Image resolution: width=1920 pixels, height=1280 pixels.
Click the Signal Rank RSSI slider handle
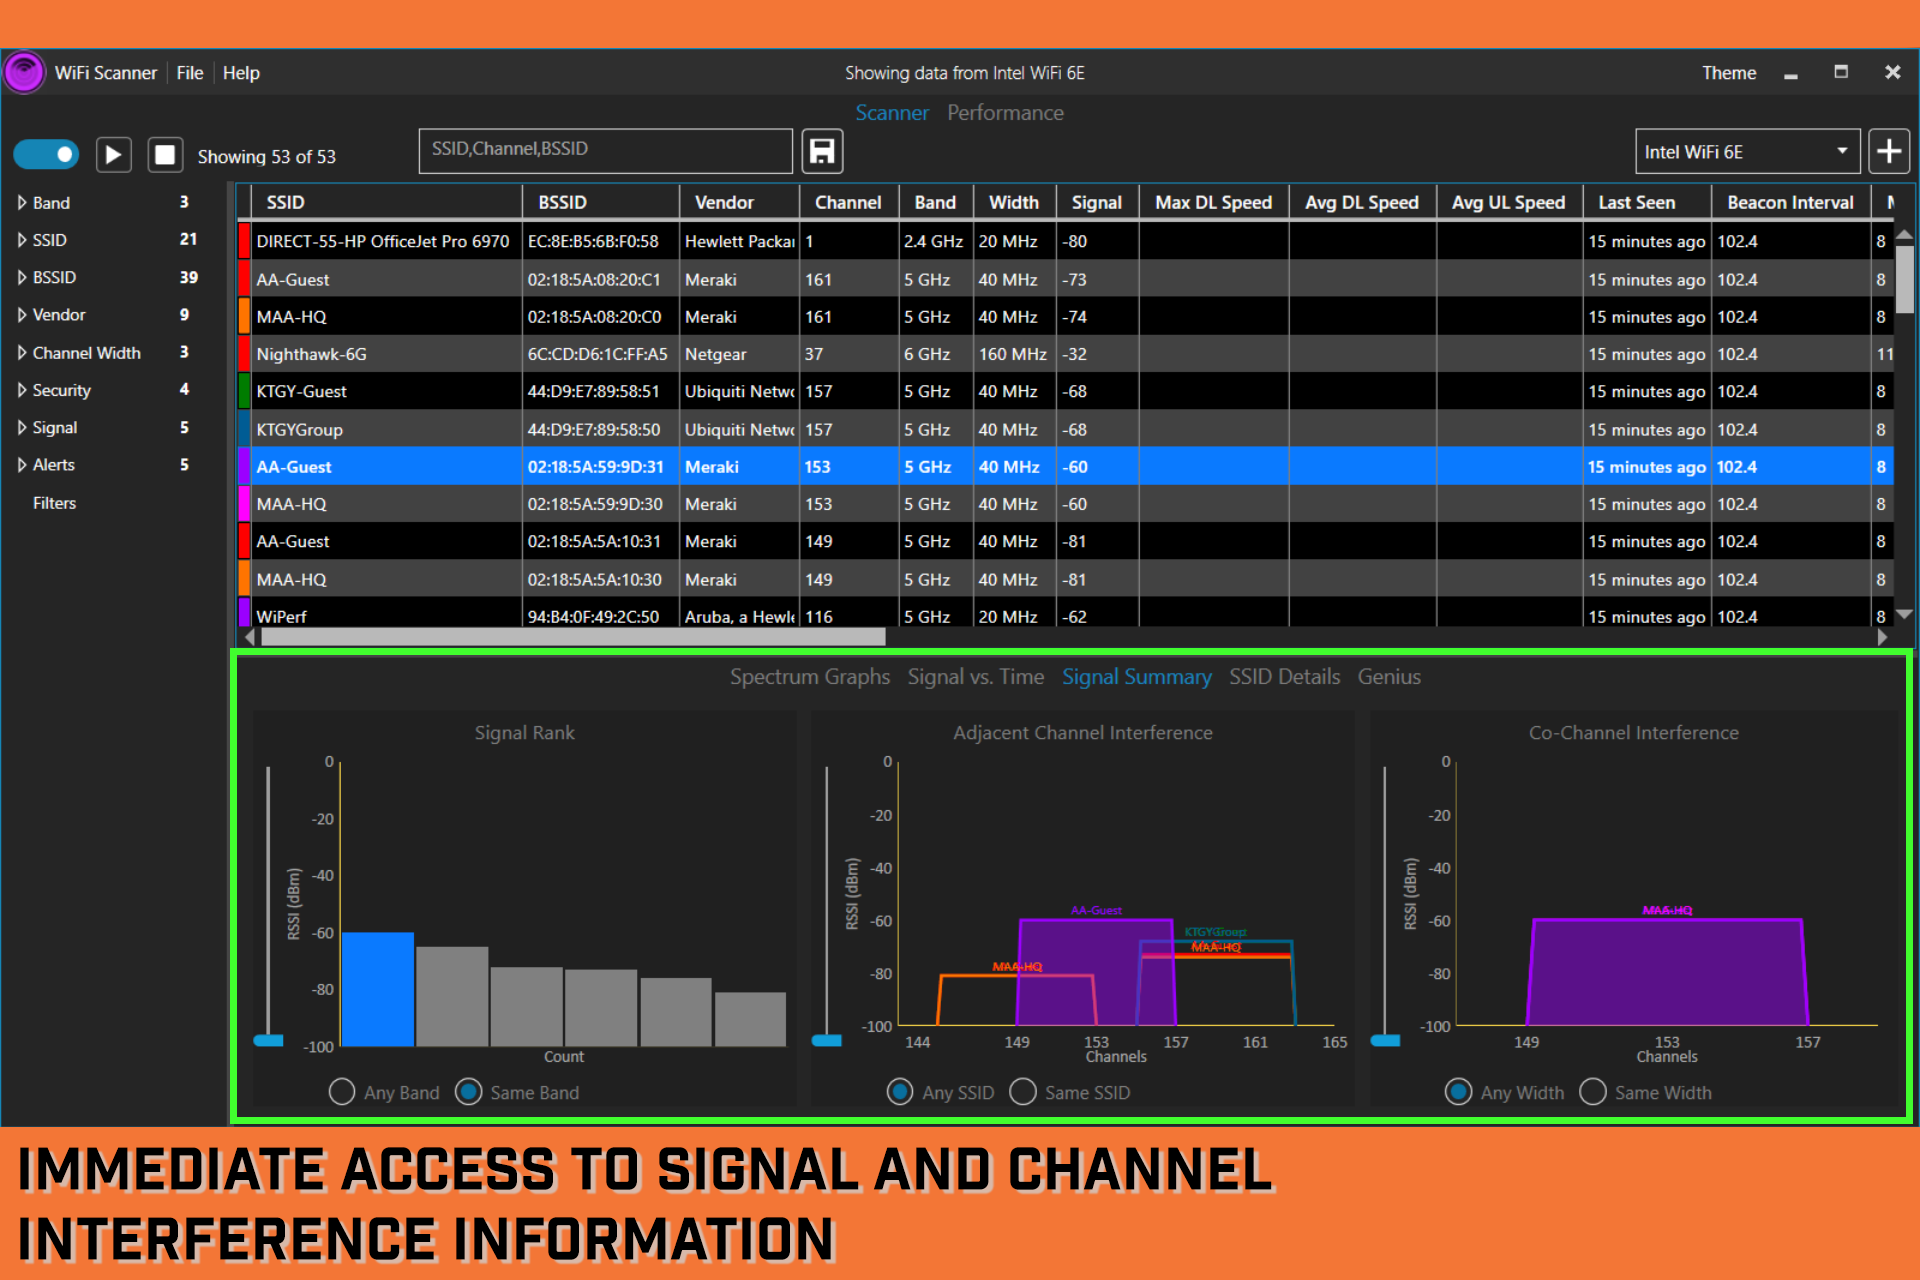pyautogui.click(x=268, y=1041)
